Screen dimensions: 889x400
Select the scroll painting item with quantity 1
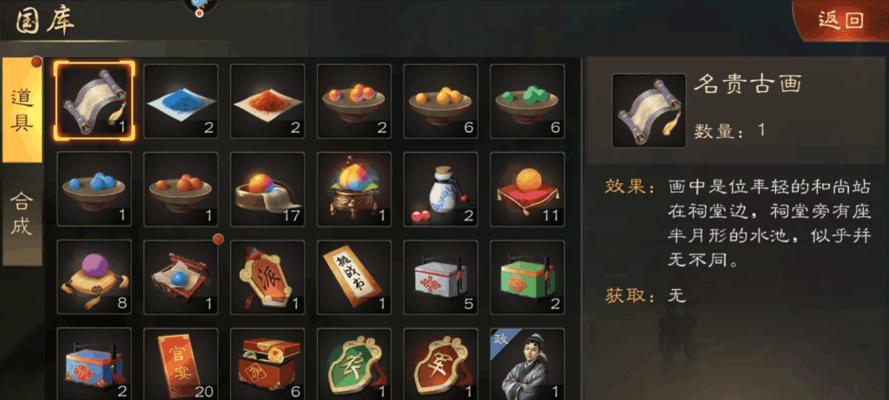click(94, 101)
